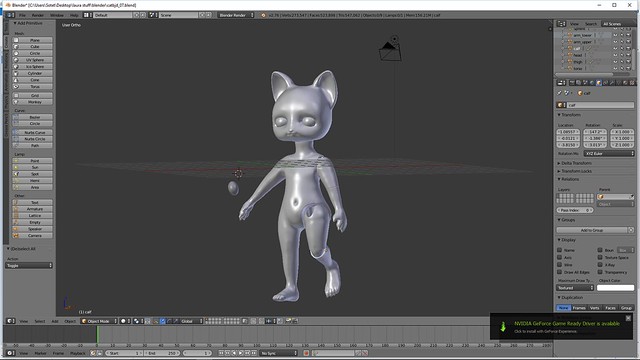This screenshot has height=360, width=640.
Task: Add a Nurbs Curve
Action: [32, 133]
